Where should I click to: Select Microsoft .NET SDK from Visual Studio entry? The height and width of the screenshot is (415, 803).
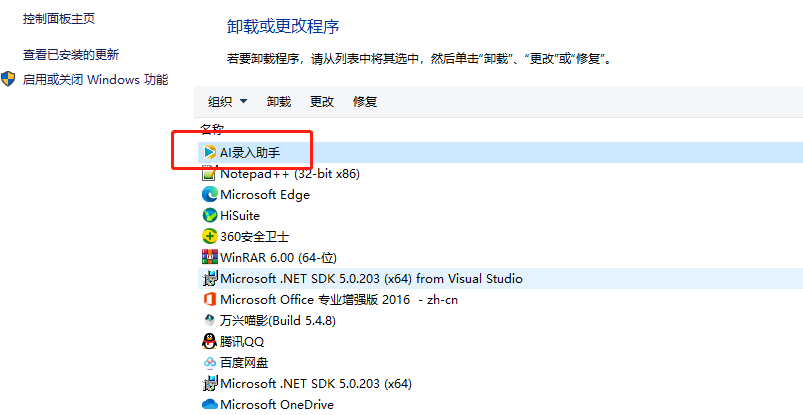(501, 279)
